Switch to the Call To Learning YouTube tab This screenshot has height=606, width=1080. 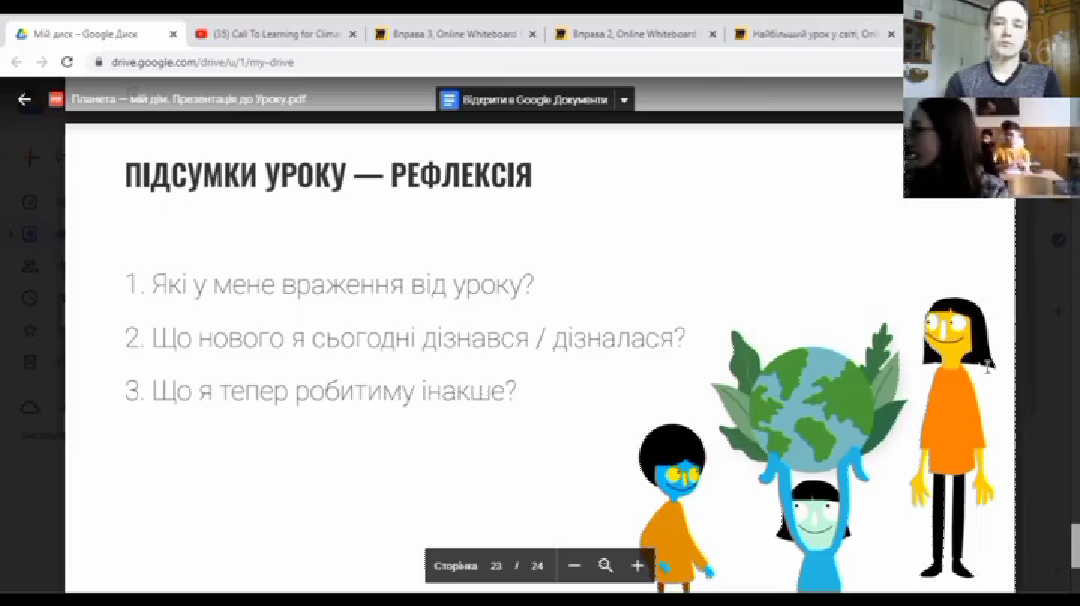point(275,34)
